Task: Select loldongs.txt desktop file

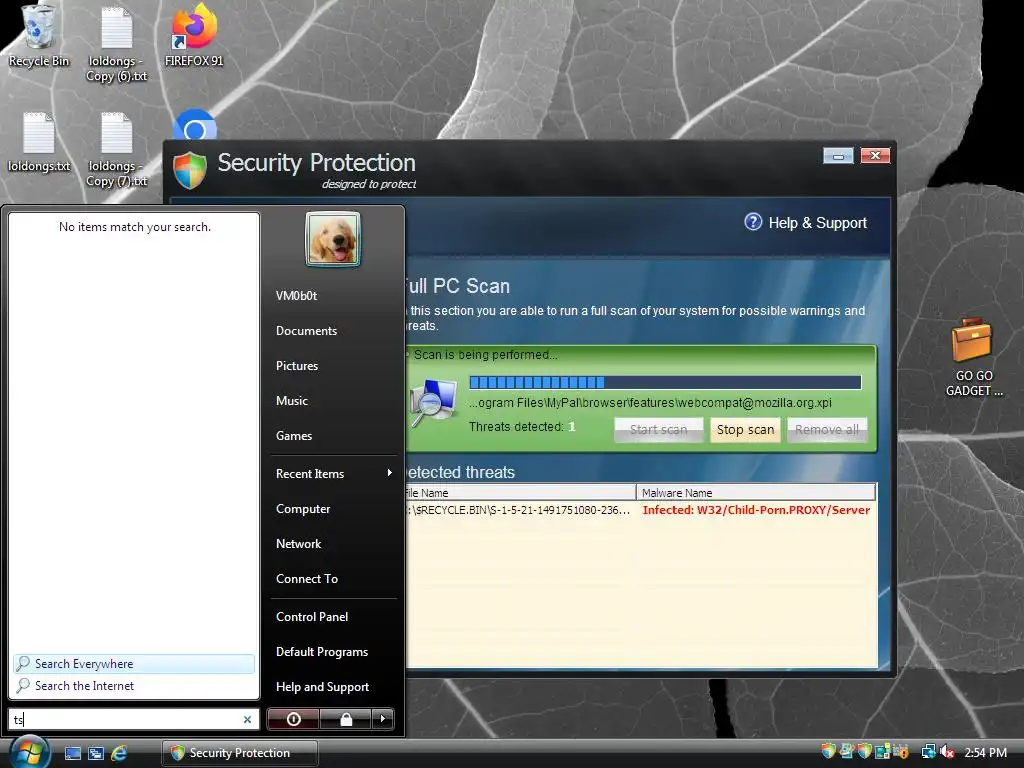Action: click(x=39, y=142)
